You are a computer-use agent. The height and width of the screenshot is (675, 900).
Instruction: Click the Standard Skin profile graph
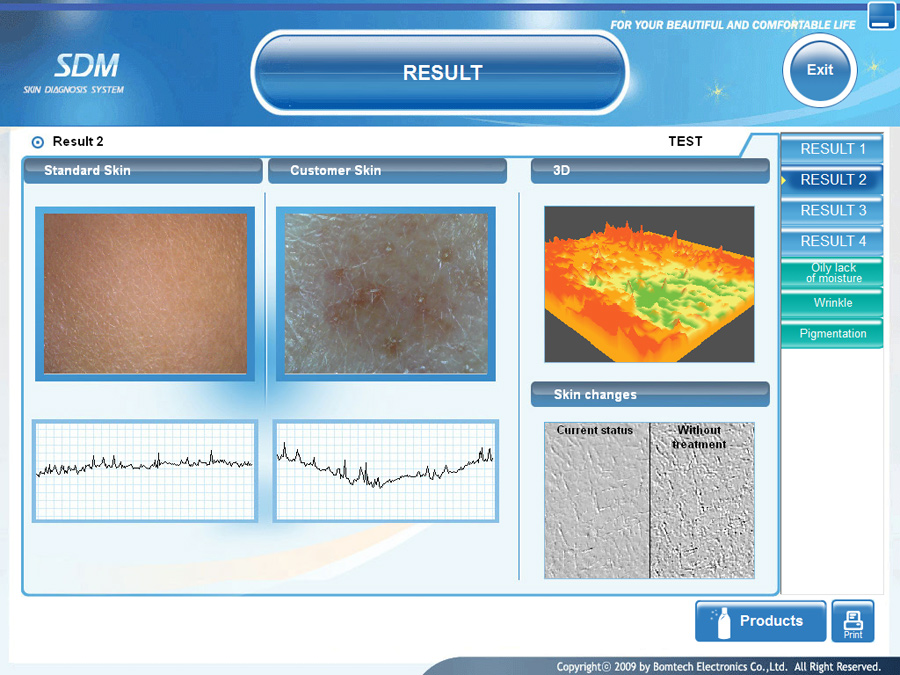coord(145,470)
